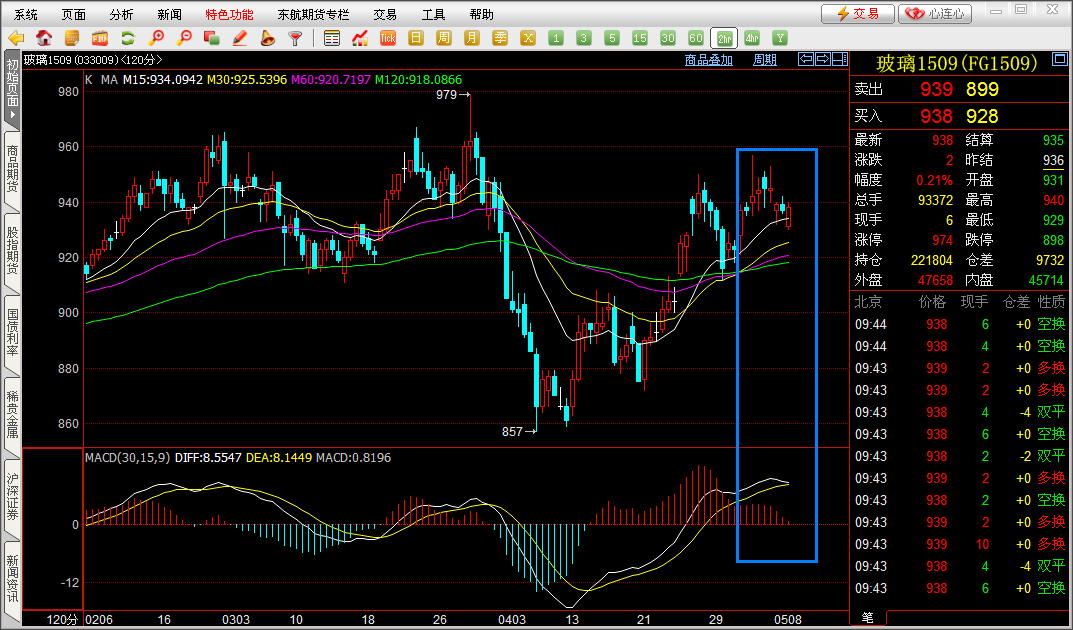Open the Tick chart icon
The height and width of the screenshot is (630, 1073).
(388, 38)
